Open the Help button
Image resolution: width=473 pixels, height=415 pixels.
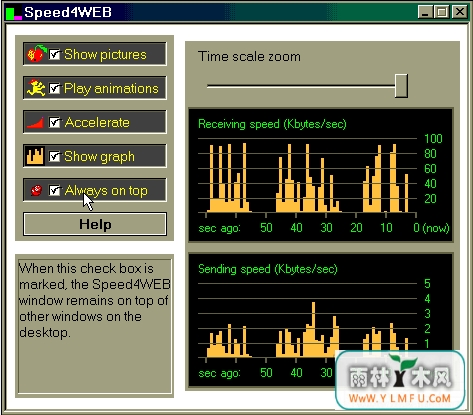(x=95, y=224)
